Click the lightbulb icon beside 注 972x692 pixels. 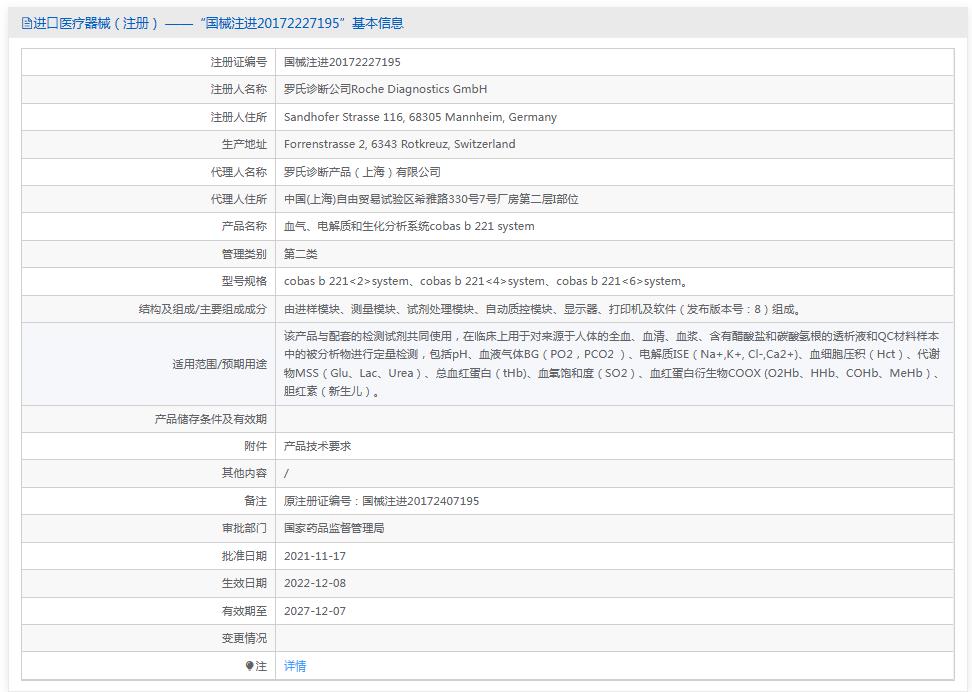[249, 666]
